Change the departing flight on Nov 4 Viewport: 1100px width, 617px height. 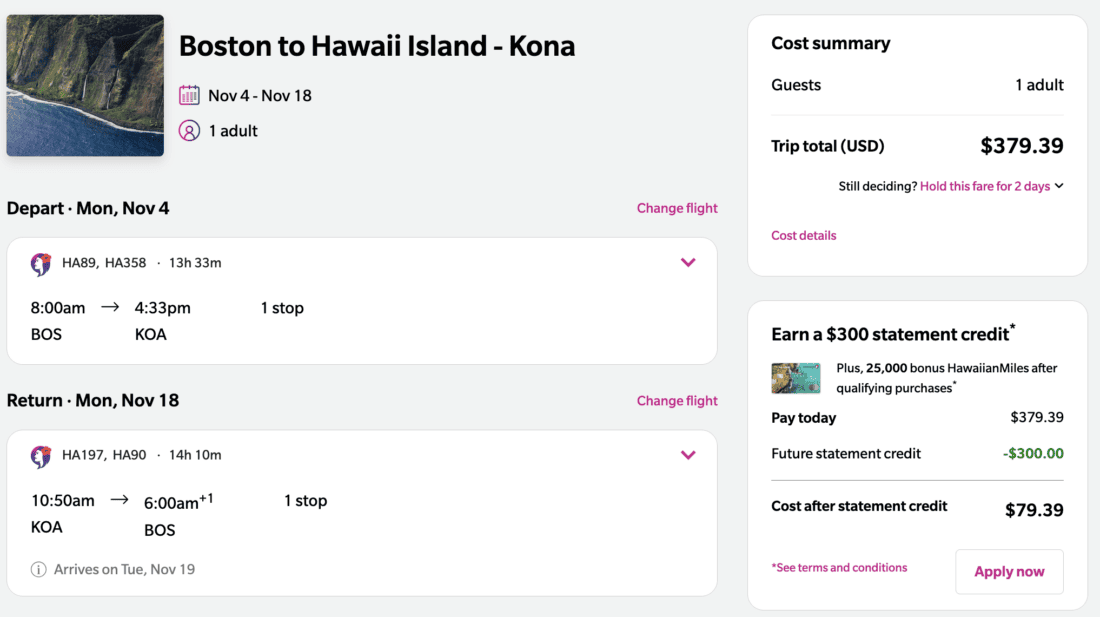(x=677, y=209)
